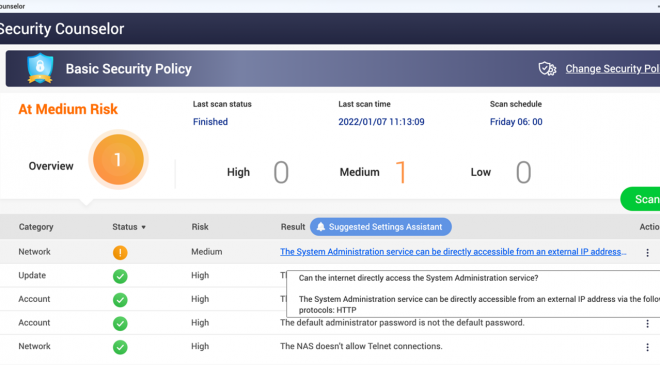
Task: Click bell icon in Suggested Settings Assistant
Action: 321,227
